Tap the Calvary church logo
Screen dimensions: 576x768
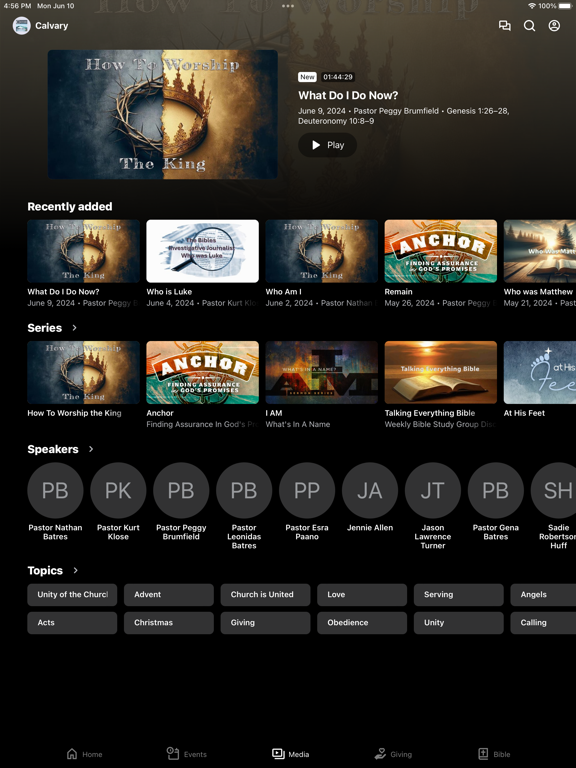coord(22,25)
